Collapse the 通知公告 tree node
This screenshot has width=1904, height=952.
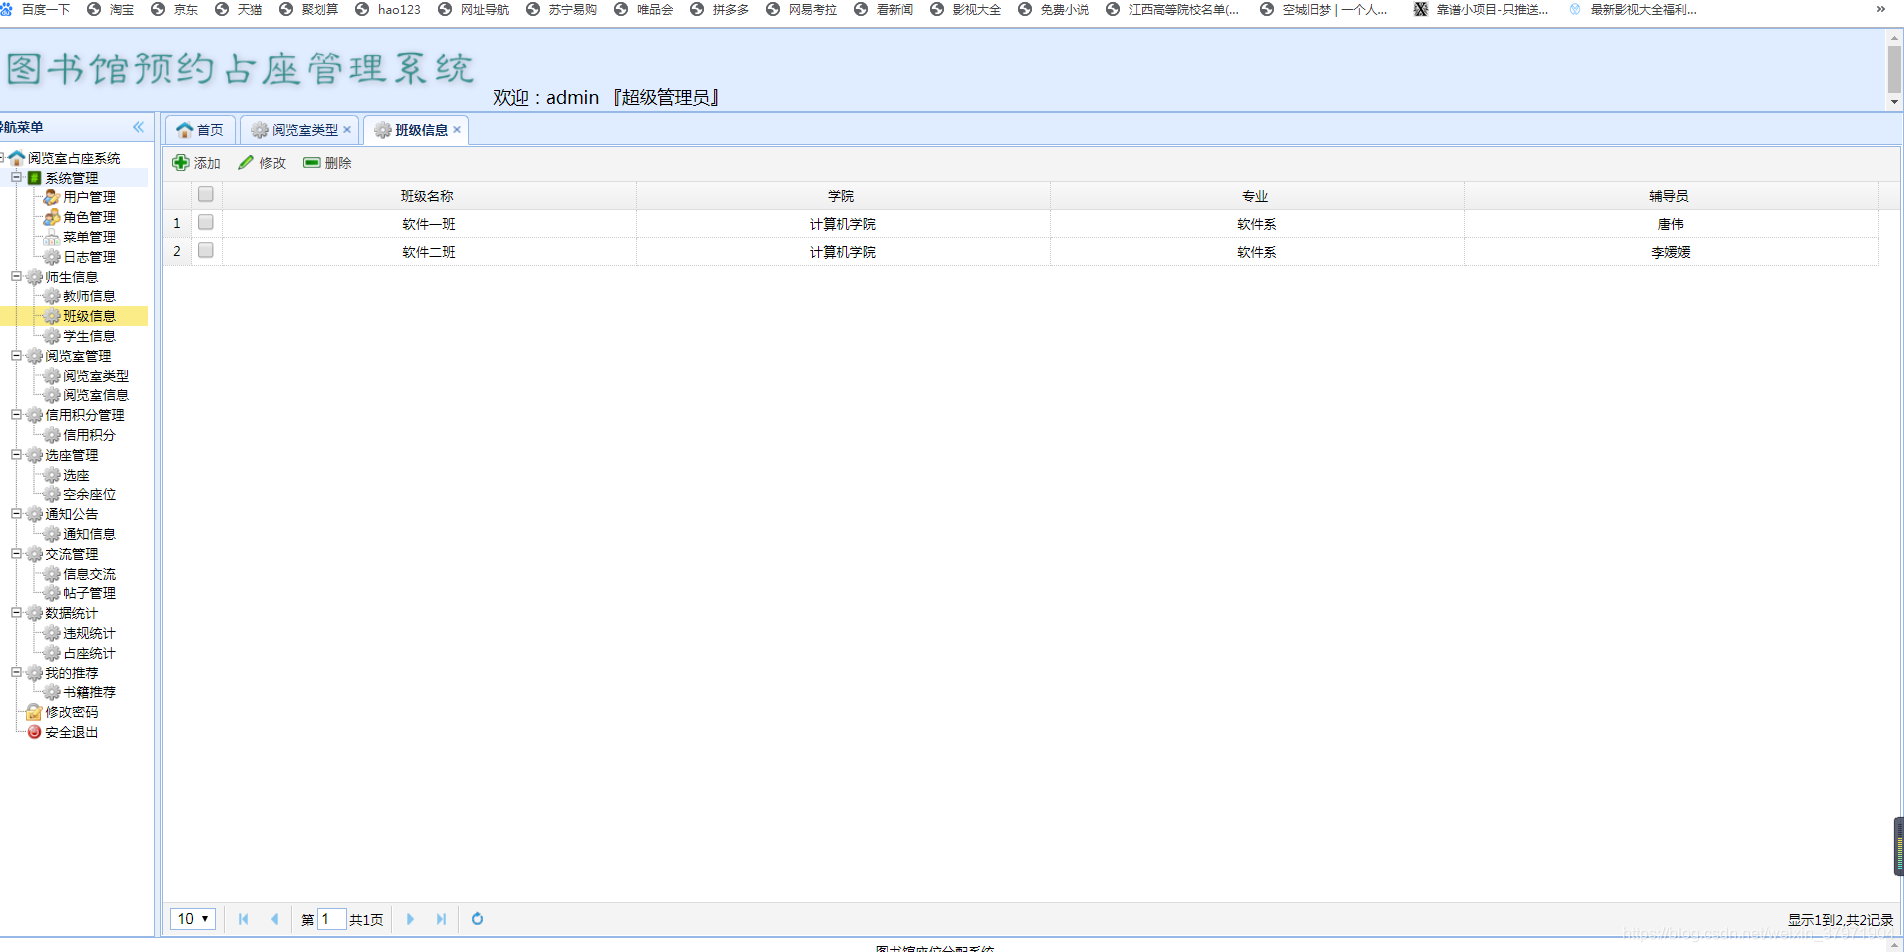pyautogui.click(x=16, y=513)
